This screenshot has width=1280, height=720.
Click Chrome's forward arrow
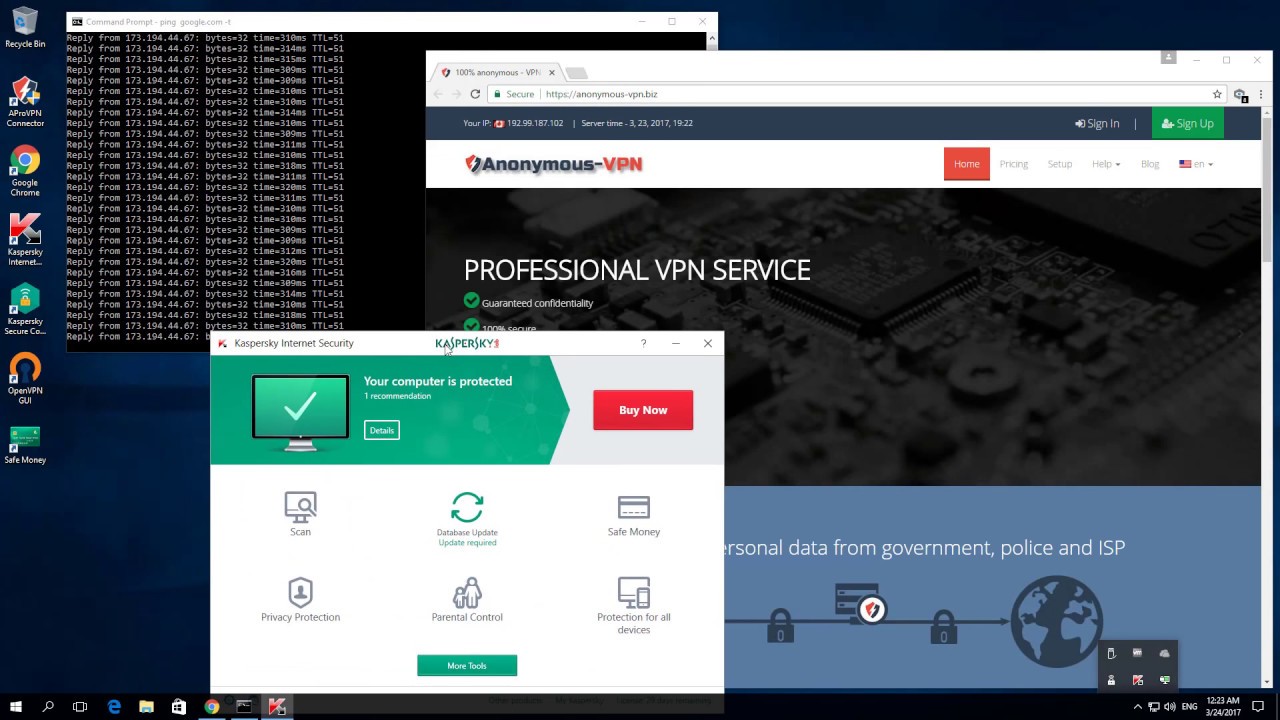(456, 94)
